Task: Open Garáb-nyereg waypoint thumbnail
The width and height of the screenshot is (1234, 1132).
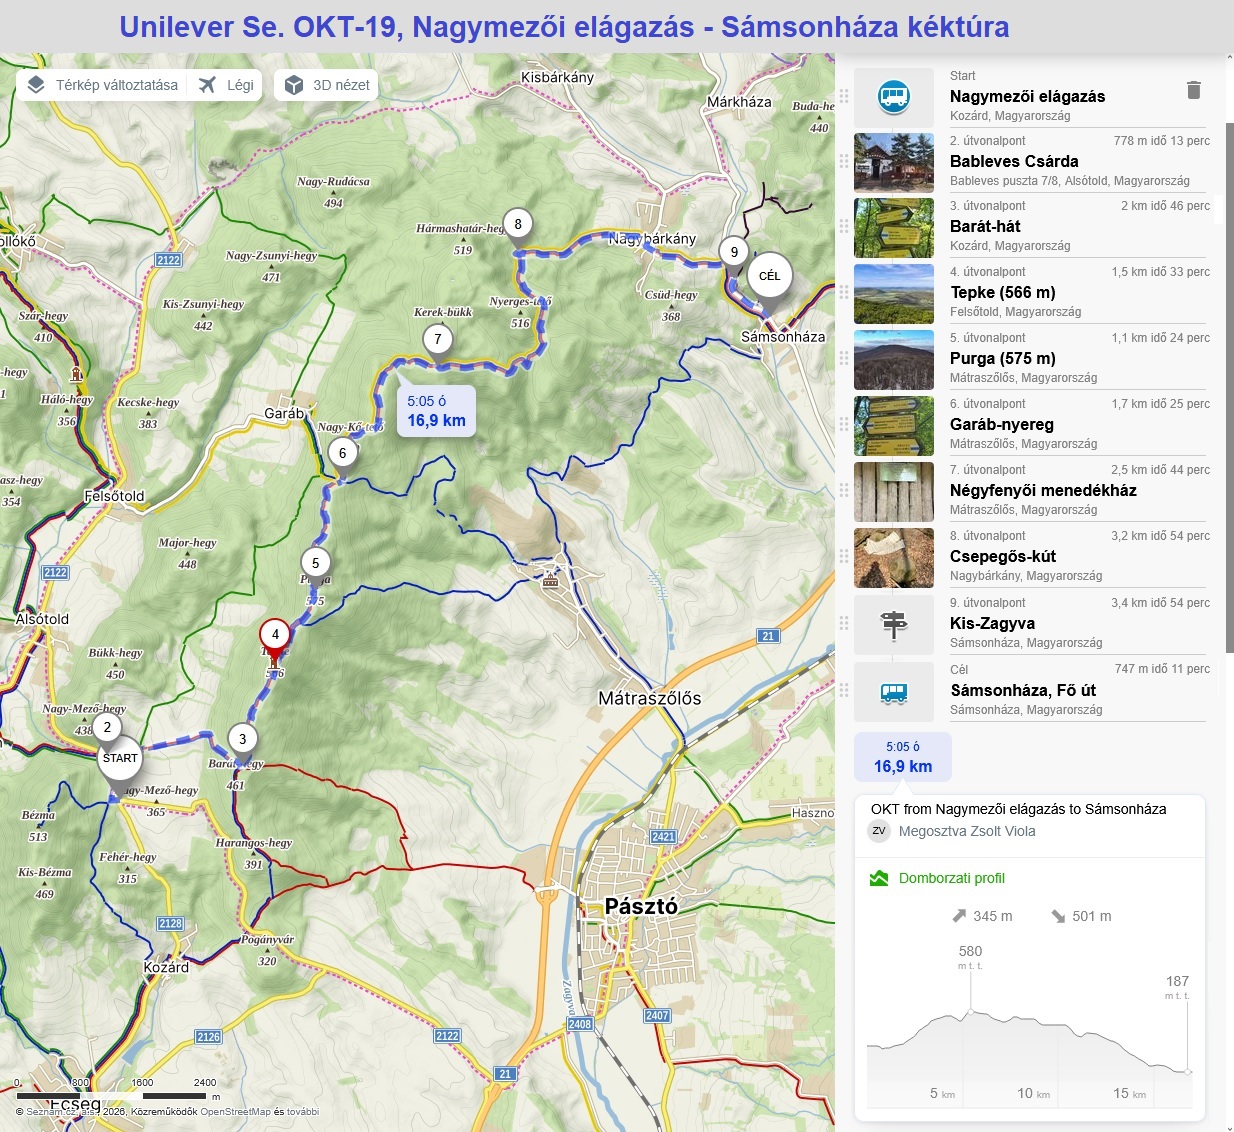Action: (x=894, y=426)
